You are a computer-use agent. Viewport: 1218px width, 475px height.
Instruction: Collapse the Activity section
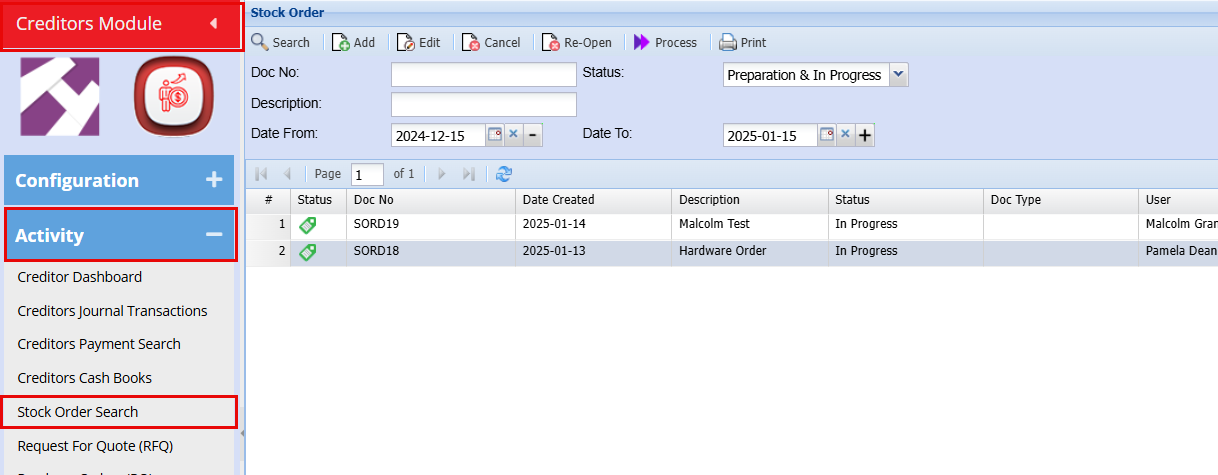(x=213, y=235)
